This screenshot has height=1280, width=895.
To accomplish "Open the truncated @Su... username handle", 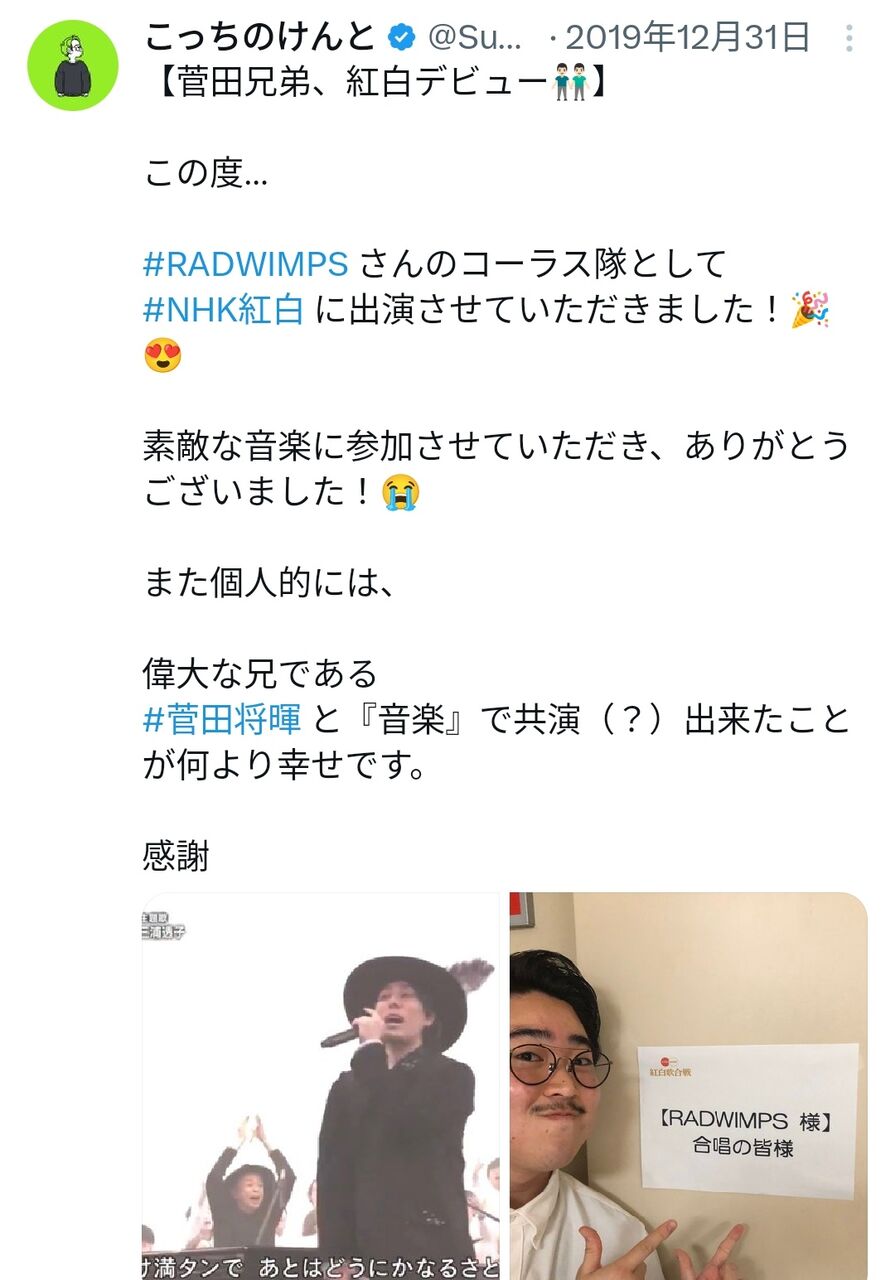I will pyautogui.click(x=475, y=39).
